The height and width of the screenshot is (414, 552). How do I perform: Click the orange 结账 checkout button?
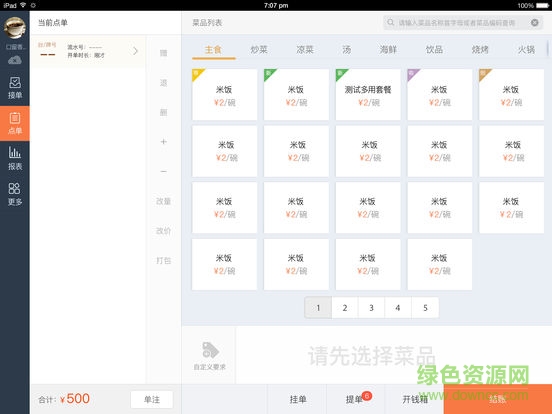tap(497, 399)
